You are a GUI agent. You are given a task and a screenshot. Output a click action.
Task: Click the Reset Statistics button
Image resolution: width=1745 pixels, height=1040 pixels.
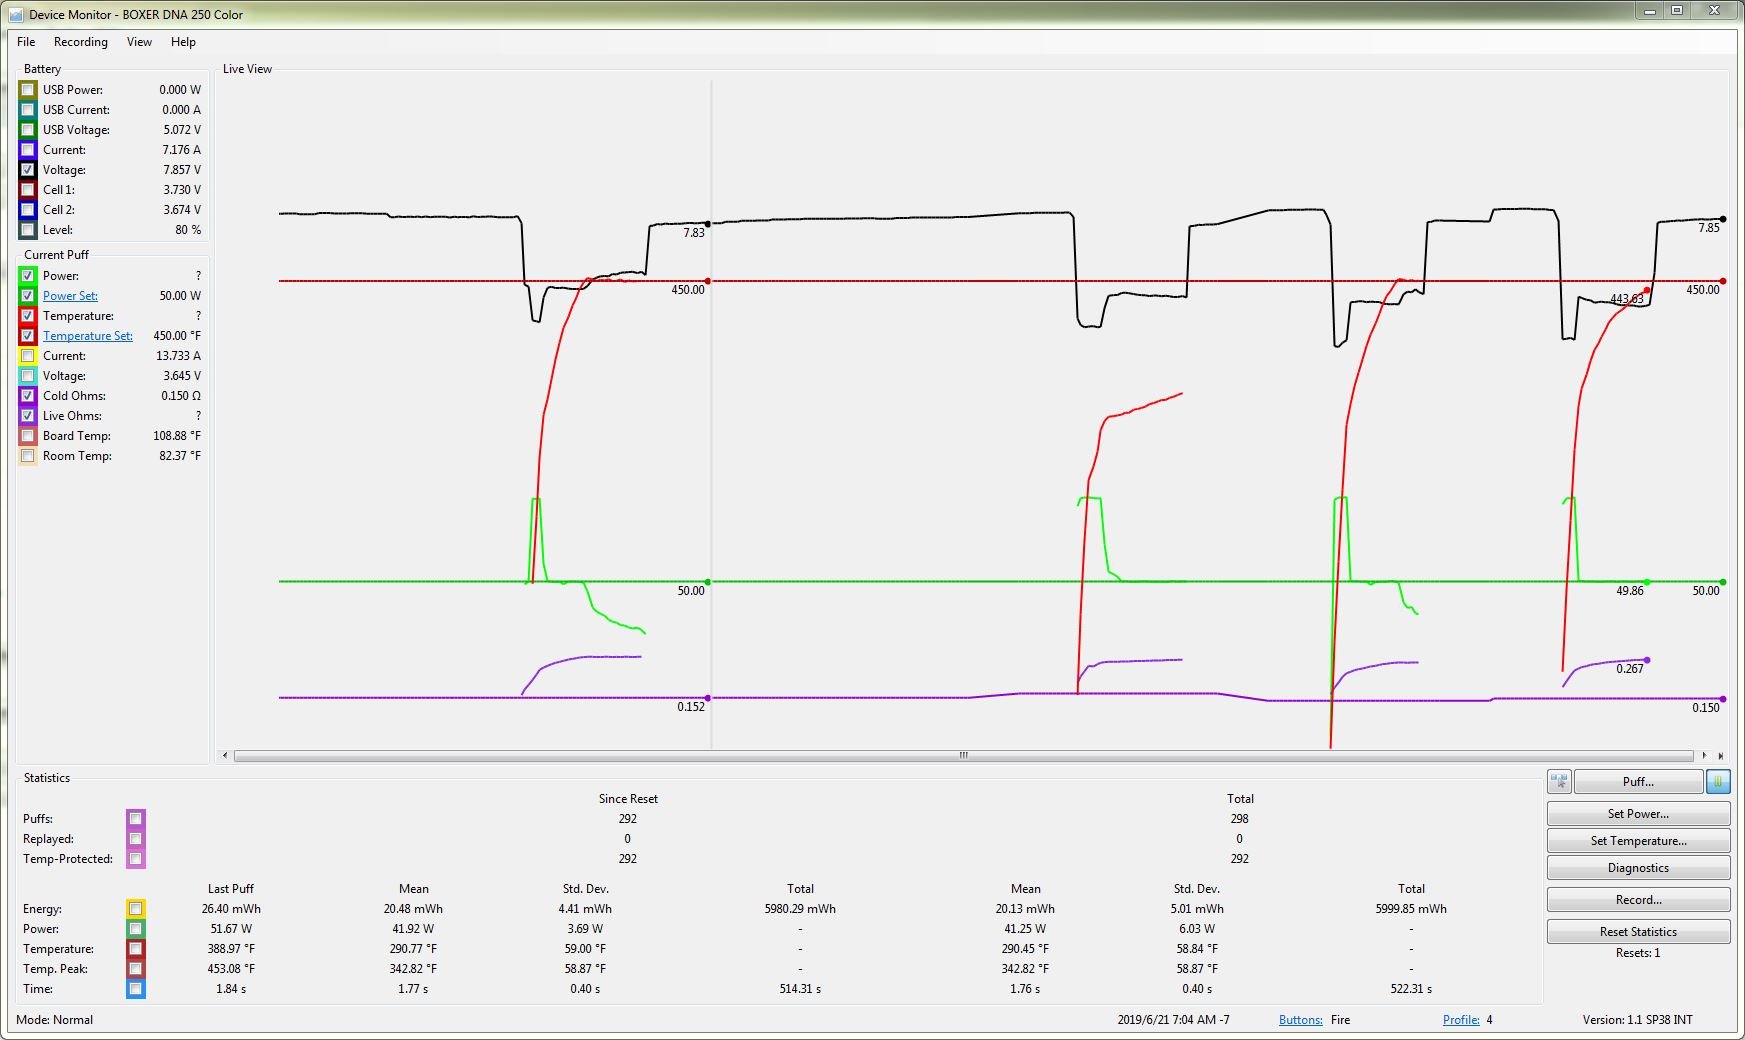coord(1637,932)
